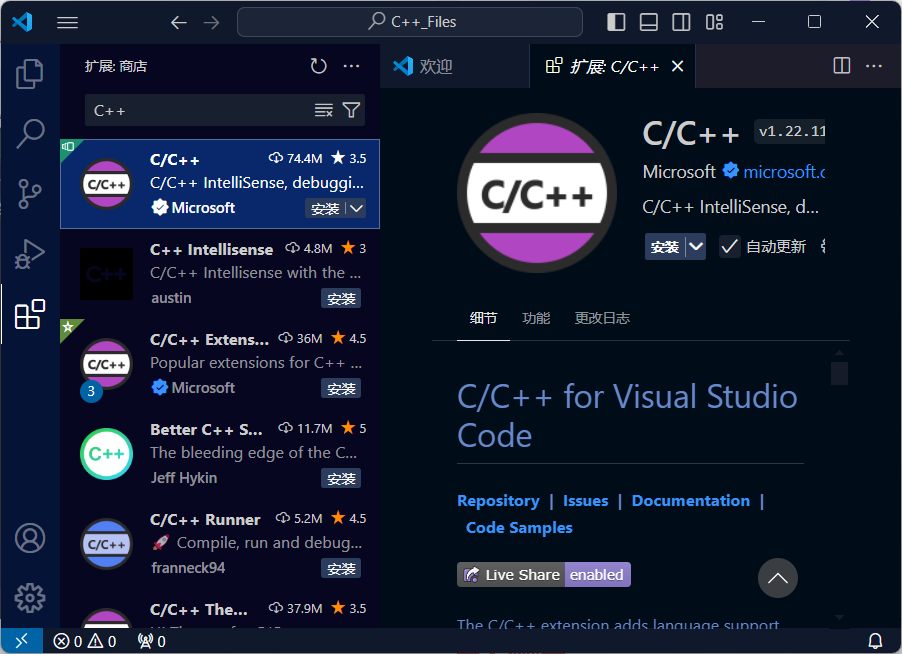Click the v1.22.11 version label
Image resolution: width=902 pixels, height=654 pixels.
coord(790,132)
